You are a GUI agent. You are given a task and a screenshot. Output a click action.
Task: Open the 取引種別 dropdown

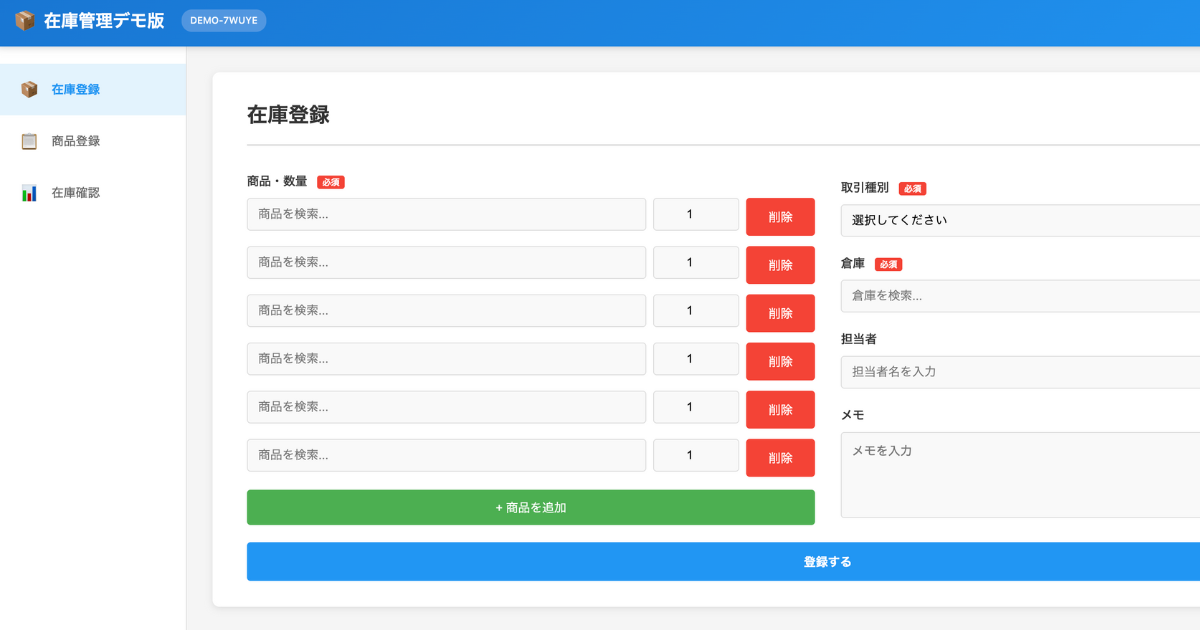point(1020,220)
